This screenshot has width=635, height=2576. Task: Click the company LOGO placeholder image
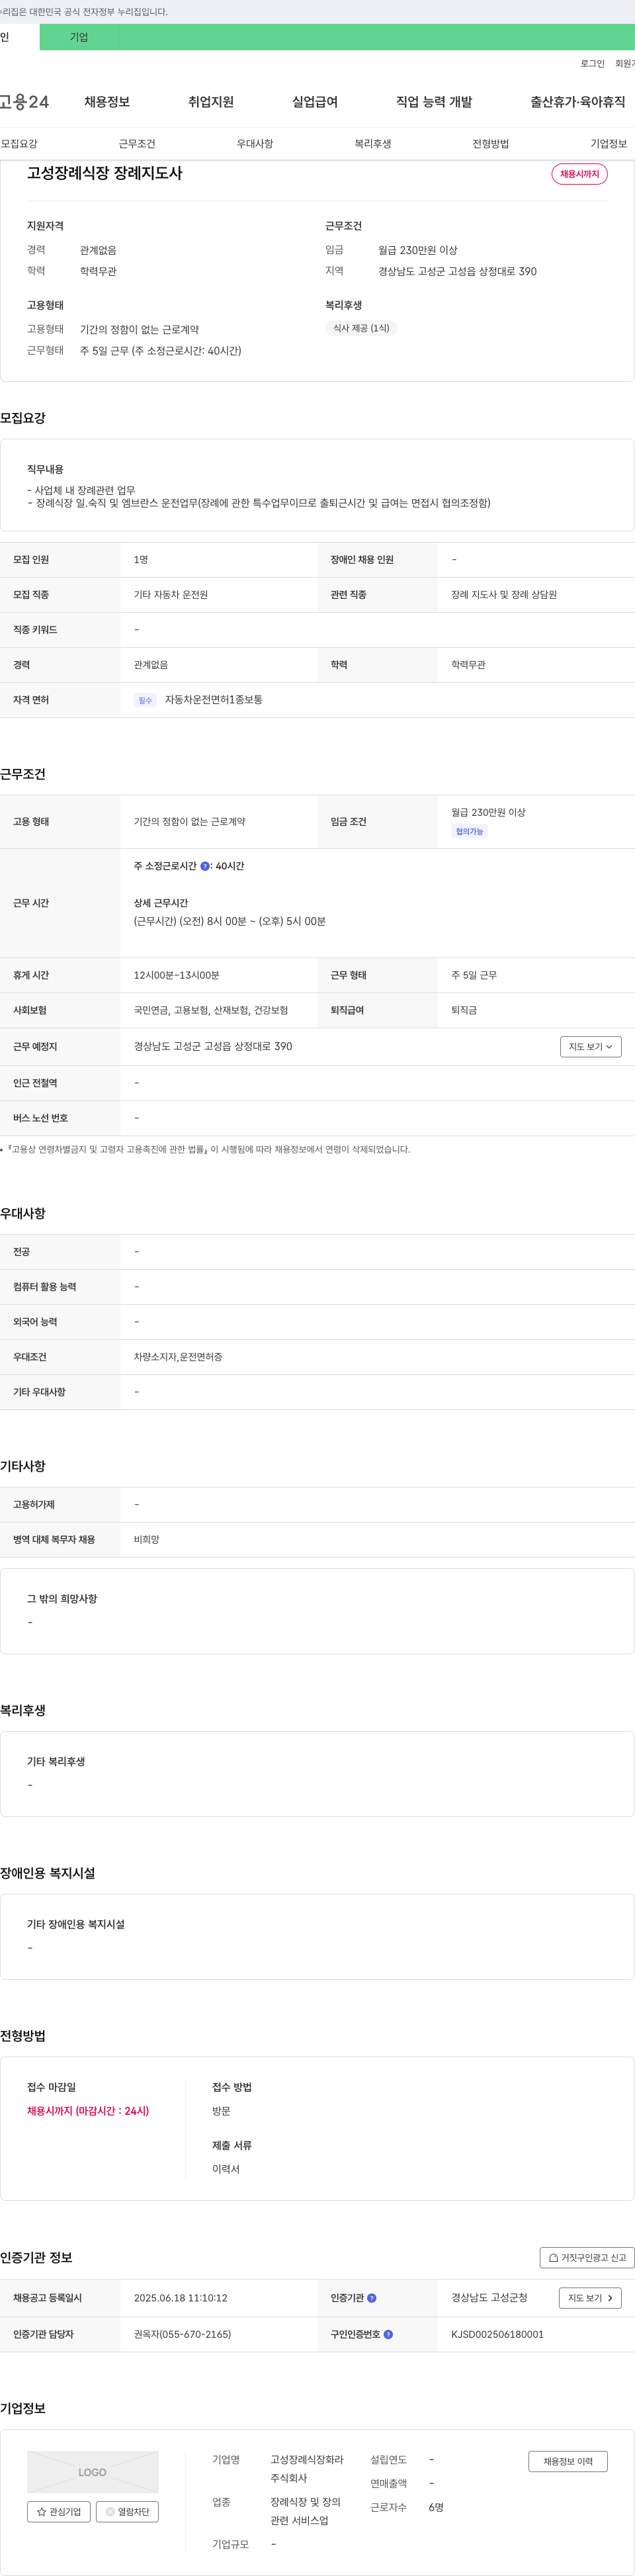pos(92,2471)
